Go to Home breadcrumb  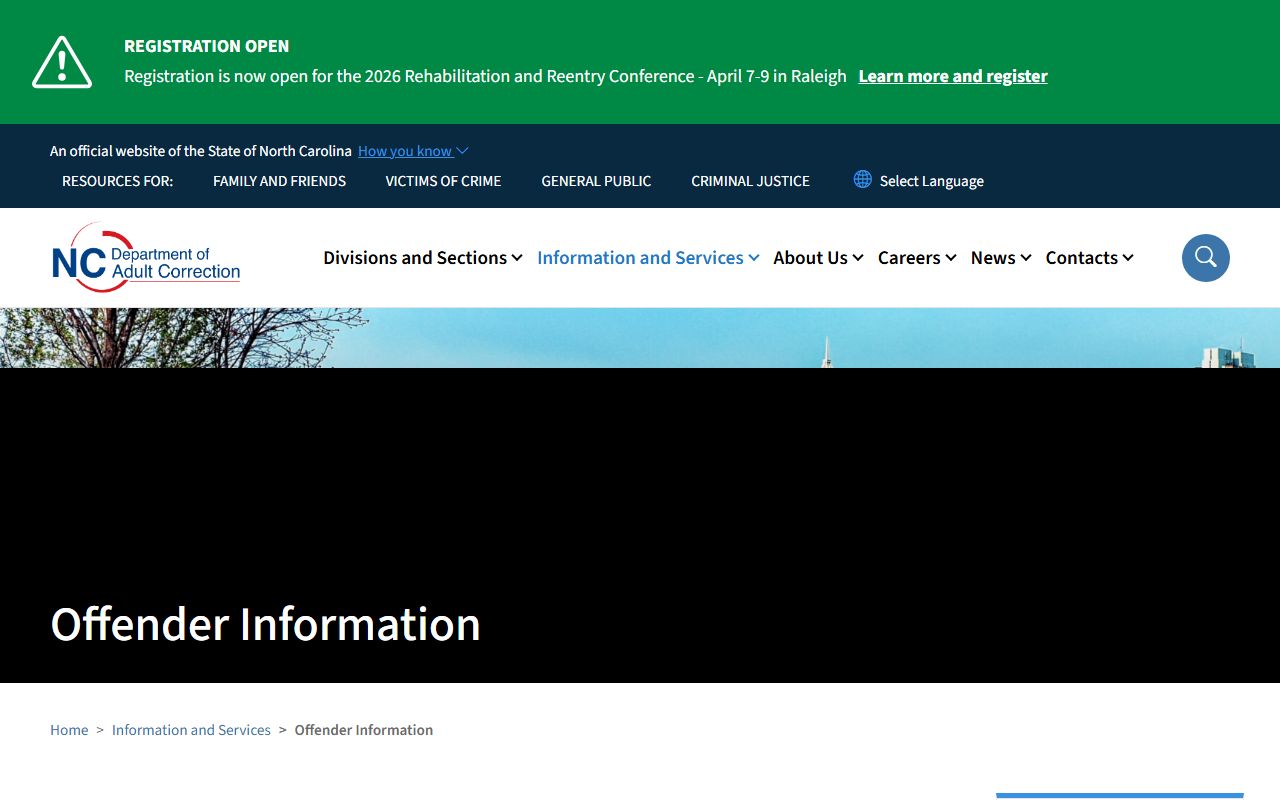click(x=69, y=730)
